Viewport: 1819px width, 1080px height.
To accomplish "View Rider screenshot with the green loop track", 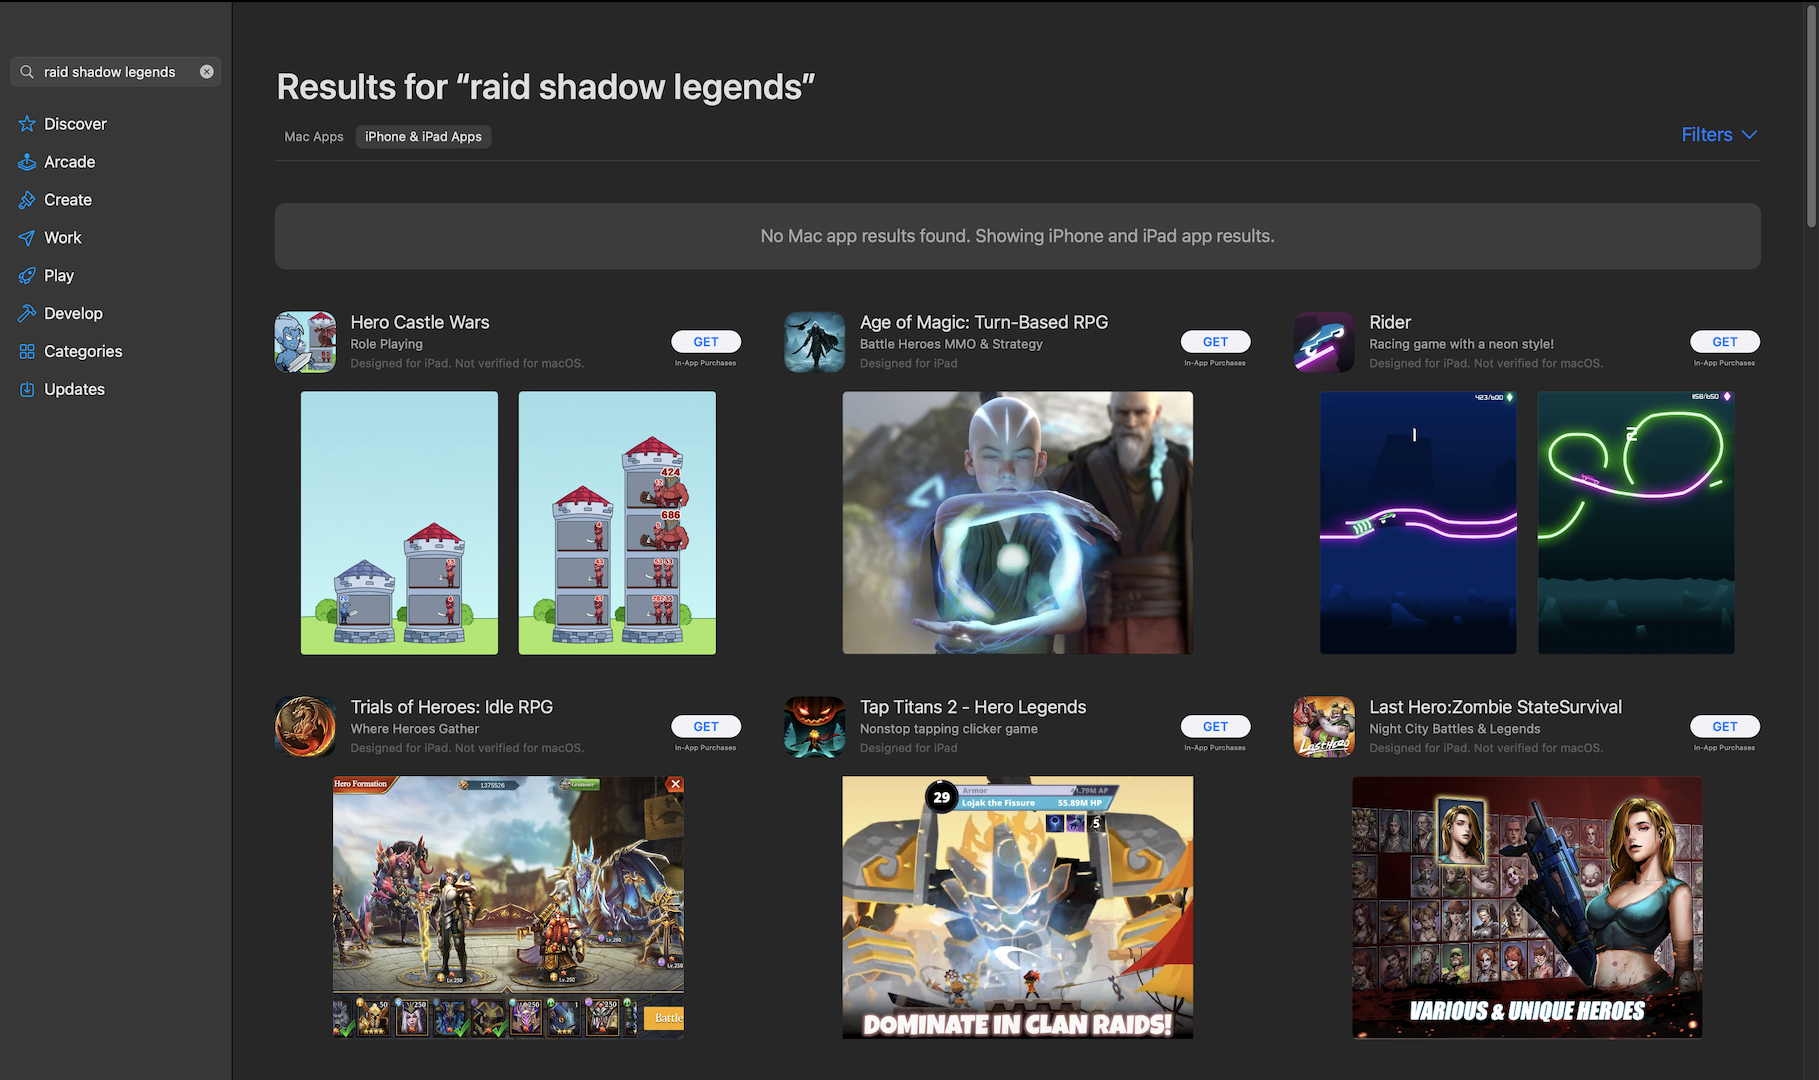I will pos(1636,523).
